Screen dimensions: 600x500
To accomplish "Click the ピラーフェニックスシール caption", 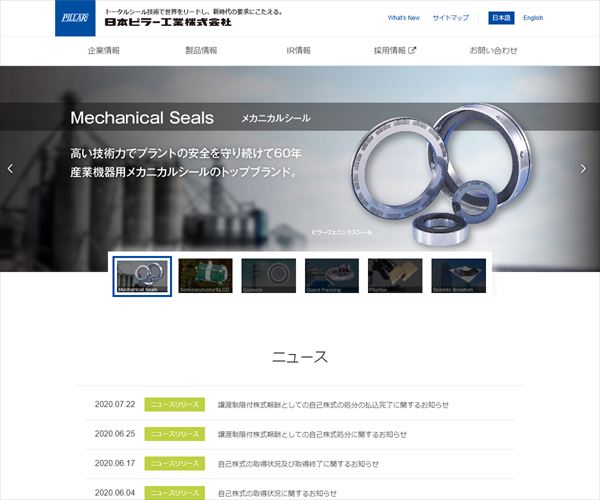I will point(342,232).
